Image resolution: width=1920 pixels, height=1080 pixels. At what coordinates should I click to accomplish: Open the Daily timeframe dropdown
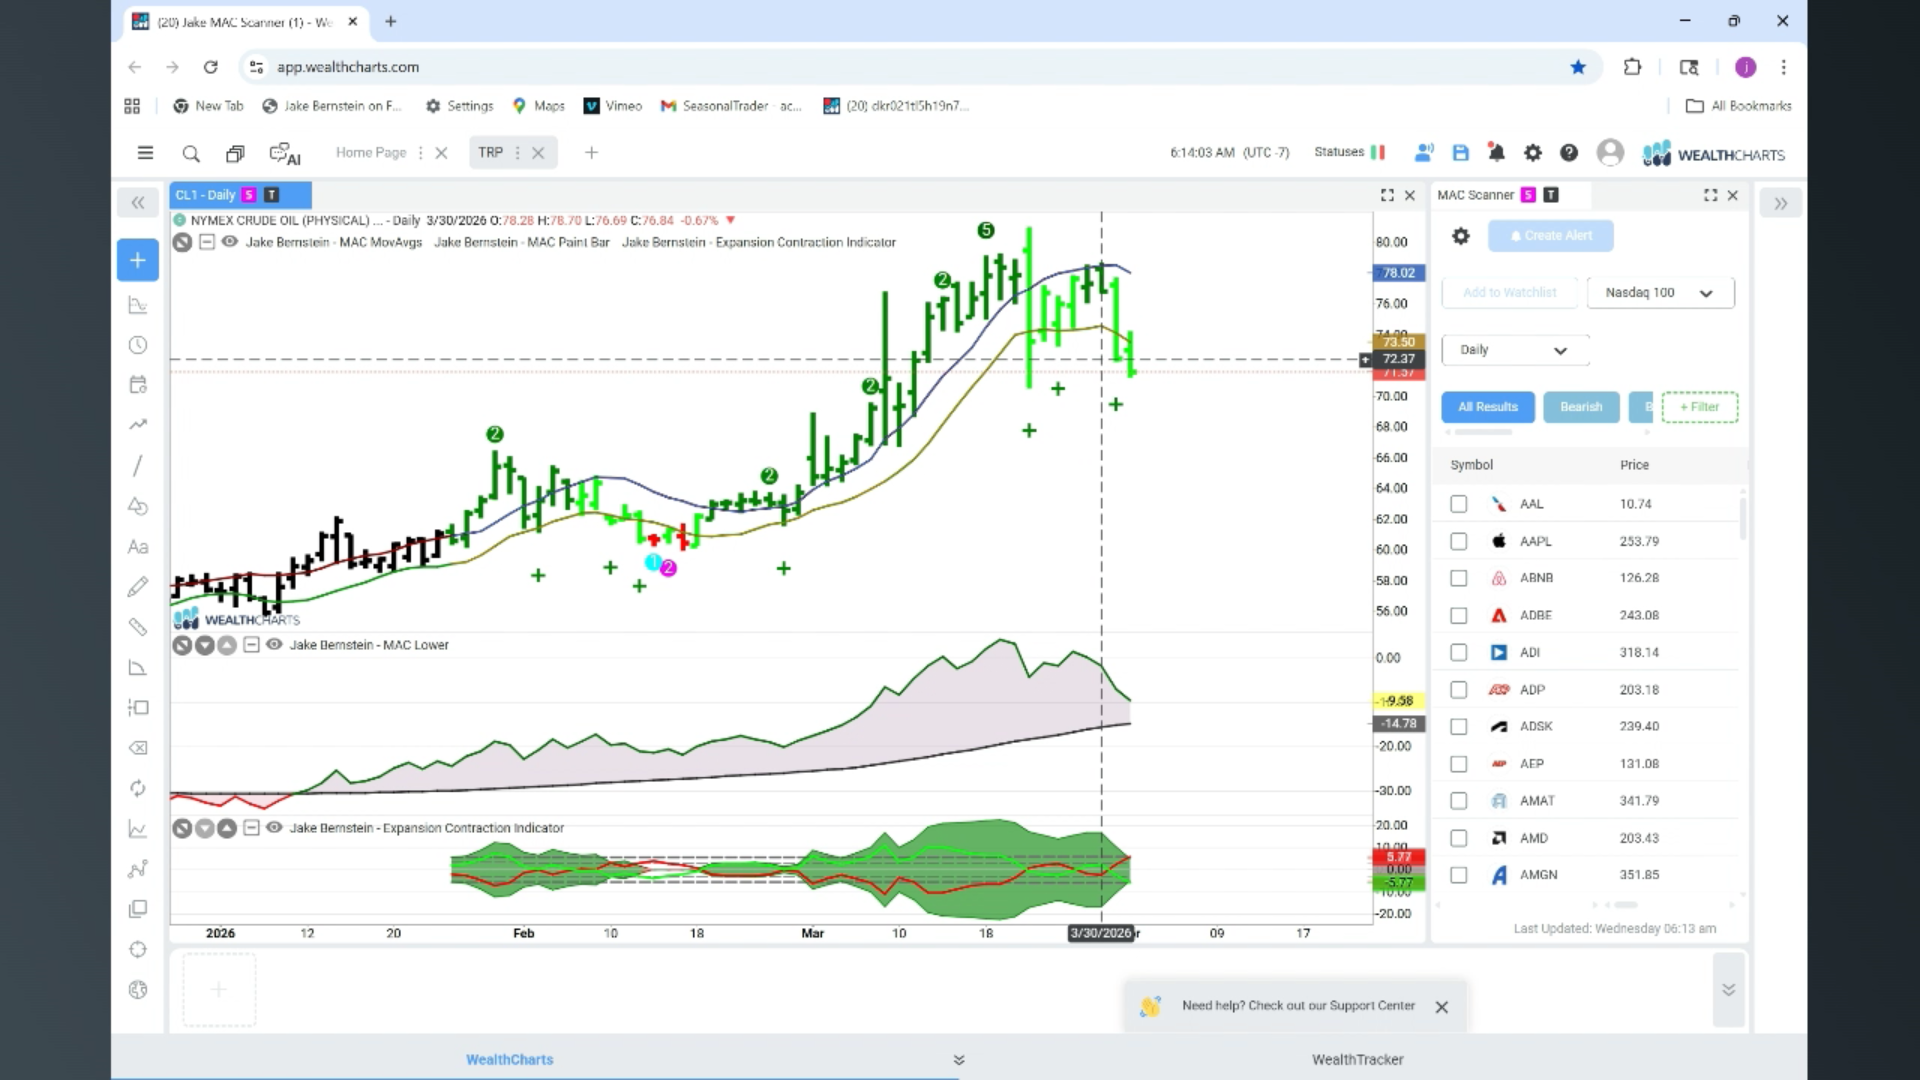pyautogui.click(x=1514, y=350)
